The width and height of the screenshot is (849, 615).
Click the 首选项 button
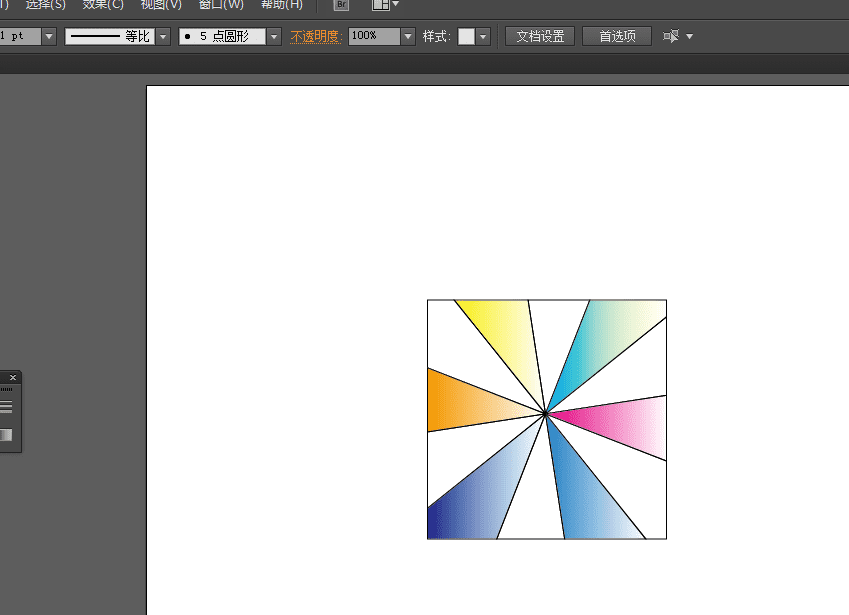click(x=617, y=37)
